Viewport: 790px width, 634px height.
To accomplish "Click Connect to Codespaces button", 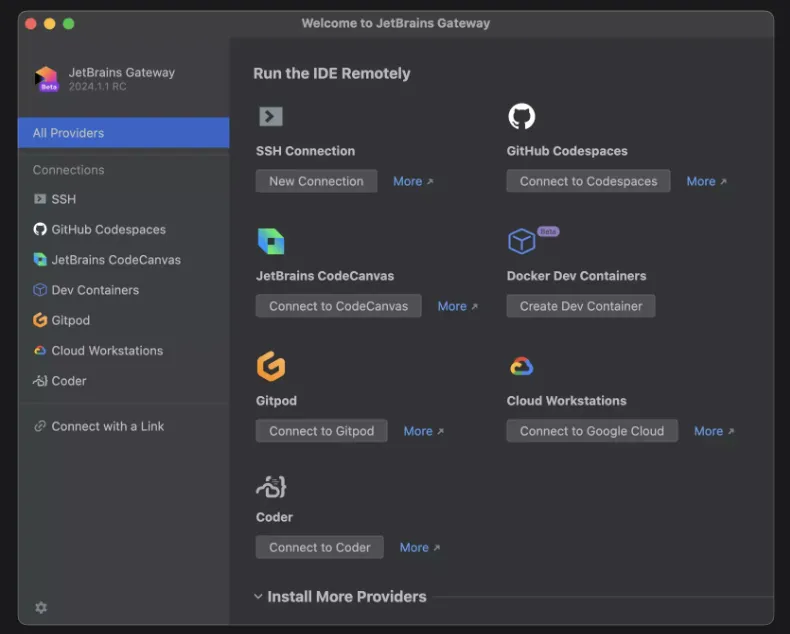I will pyautogui.click(x=588, y=181).
